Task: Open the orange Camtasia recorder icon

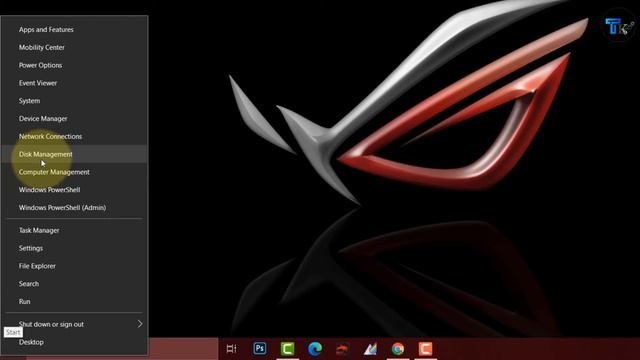Action: pos(425,349)
